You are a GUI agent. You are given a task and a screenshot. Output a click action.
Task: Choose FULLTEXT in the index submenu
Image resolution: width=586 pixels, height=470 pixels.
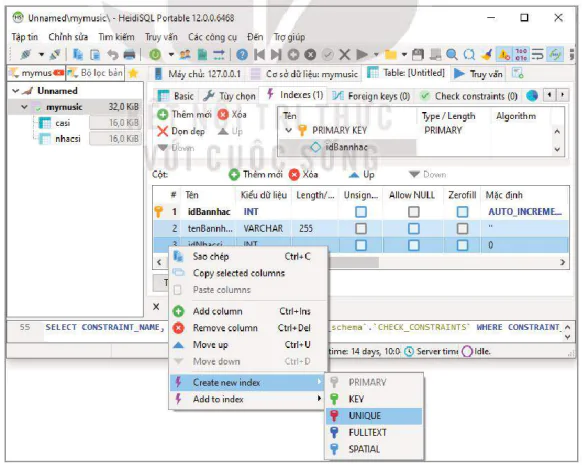(374, 433)
